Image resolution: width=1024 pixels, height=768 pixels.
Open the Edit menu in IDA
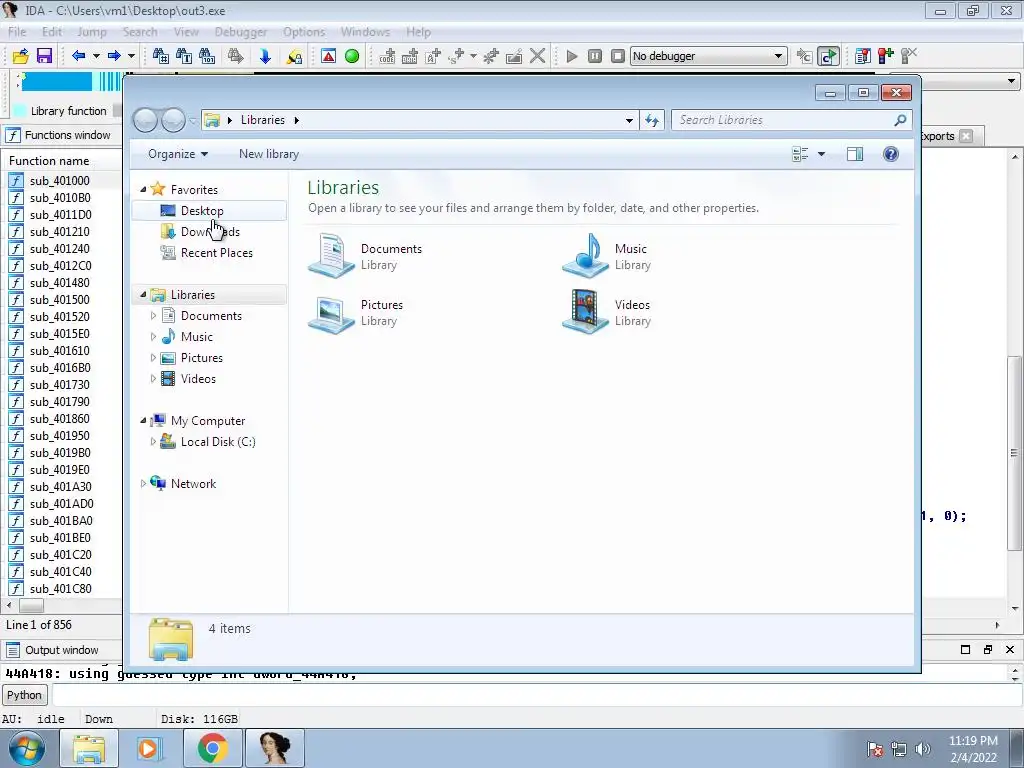tap(52, 32)
